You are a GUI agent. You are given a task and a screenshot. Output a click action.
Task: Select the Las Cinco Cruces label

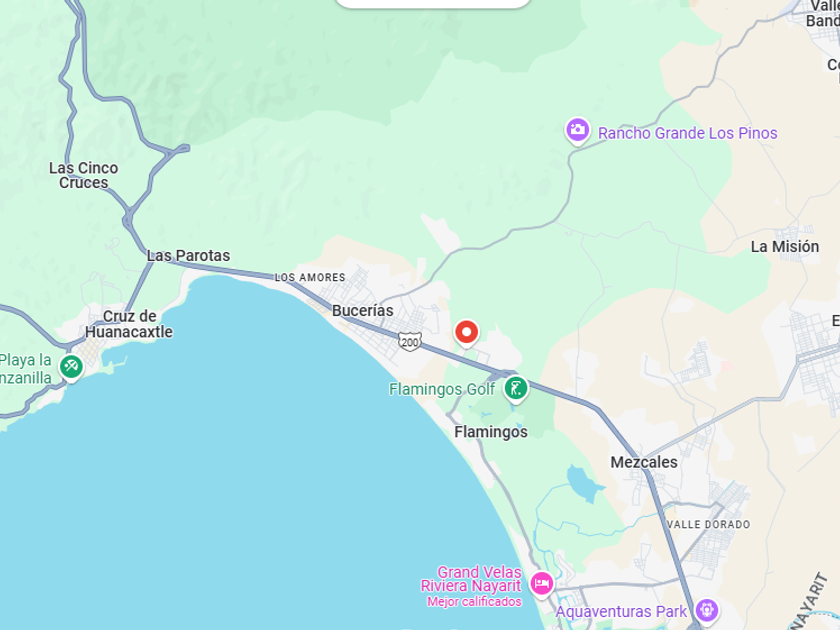[x=84, y=175]
